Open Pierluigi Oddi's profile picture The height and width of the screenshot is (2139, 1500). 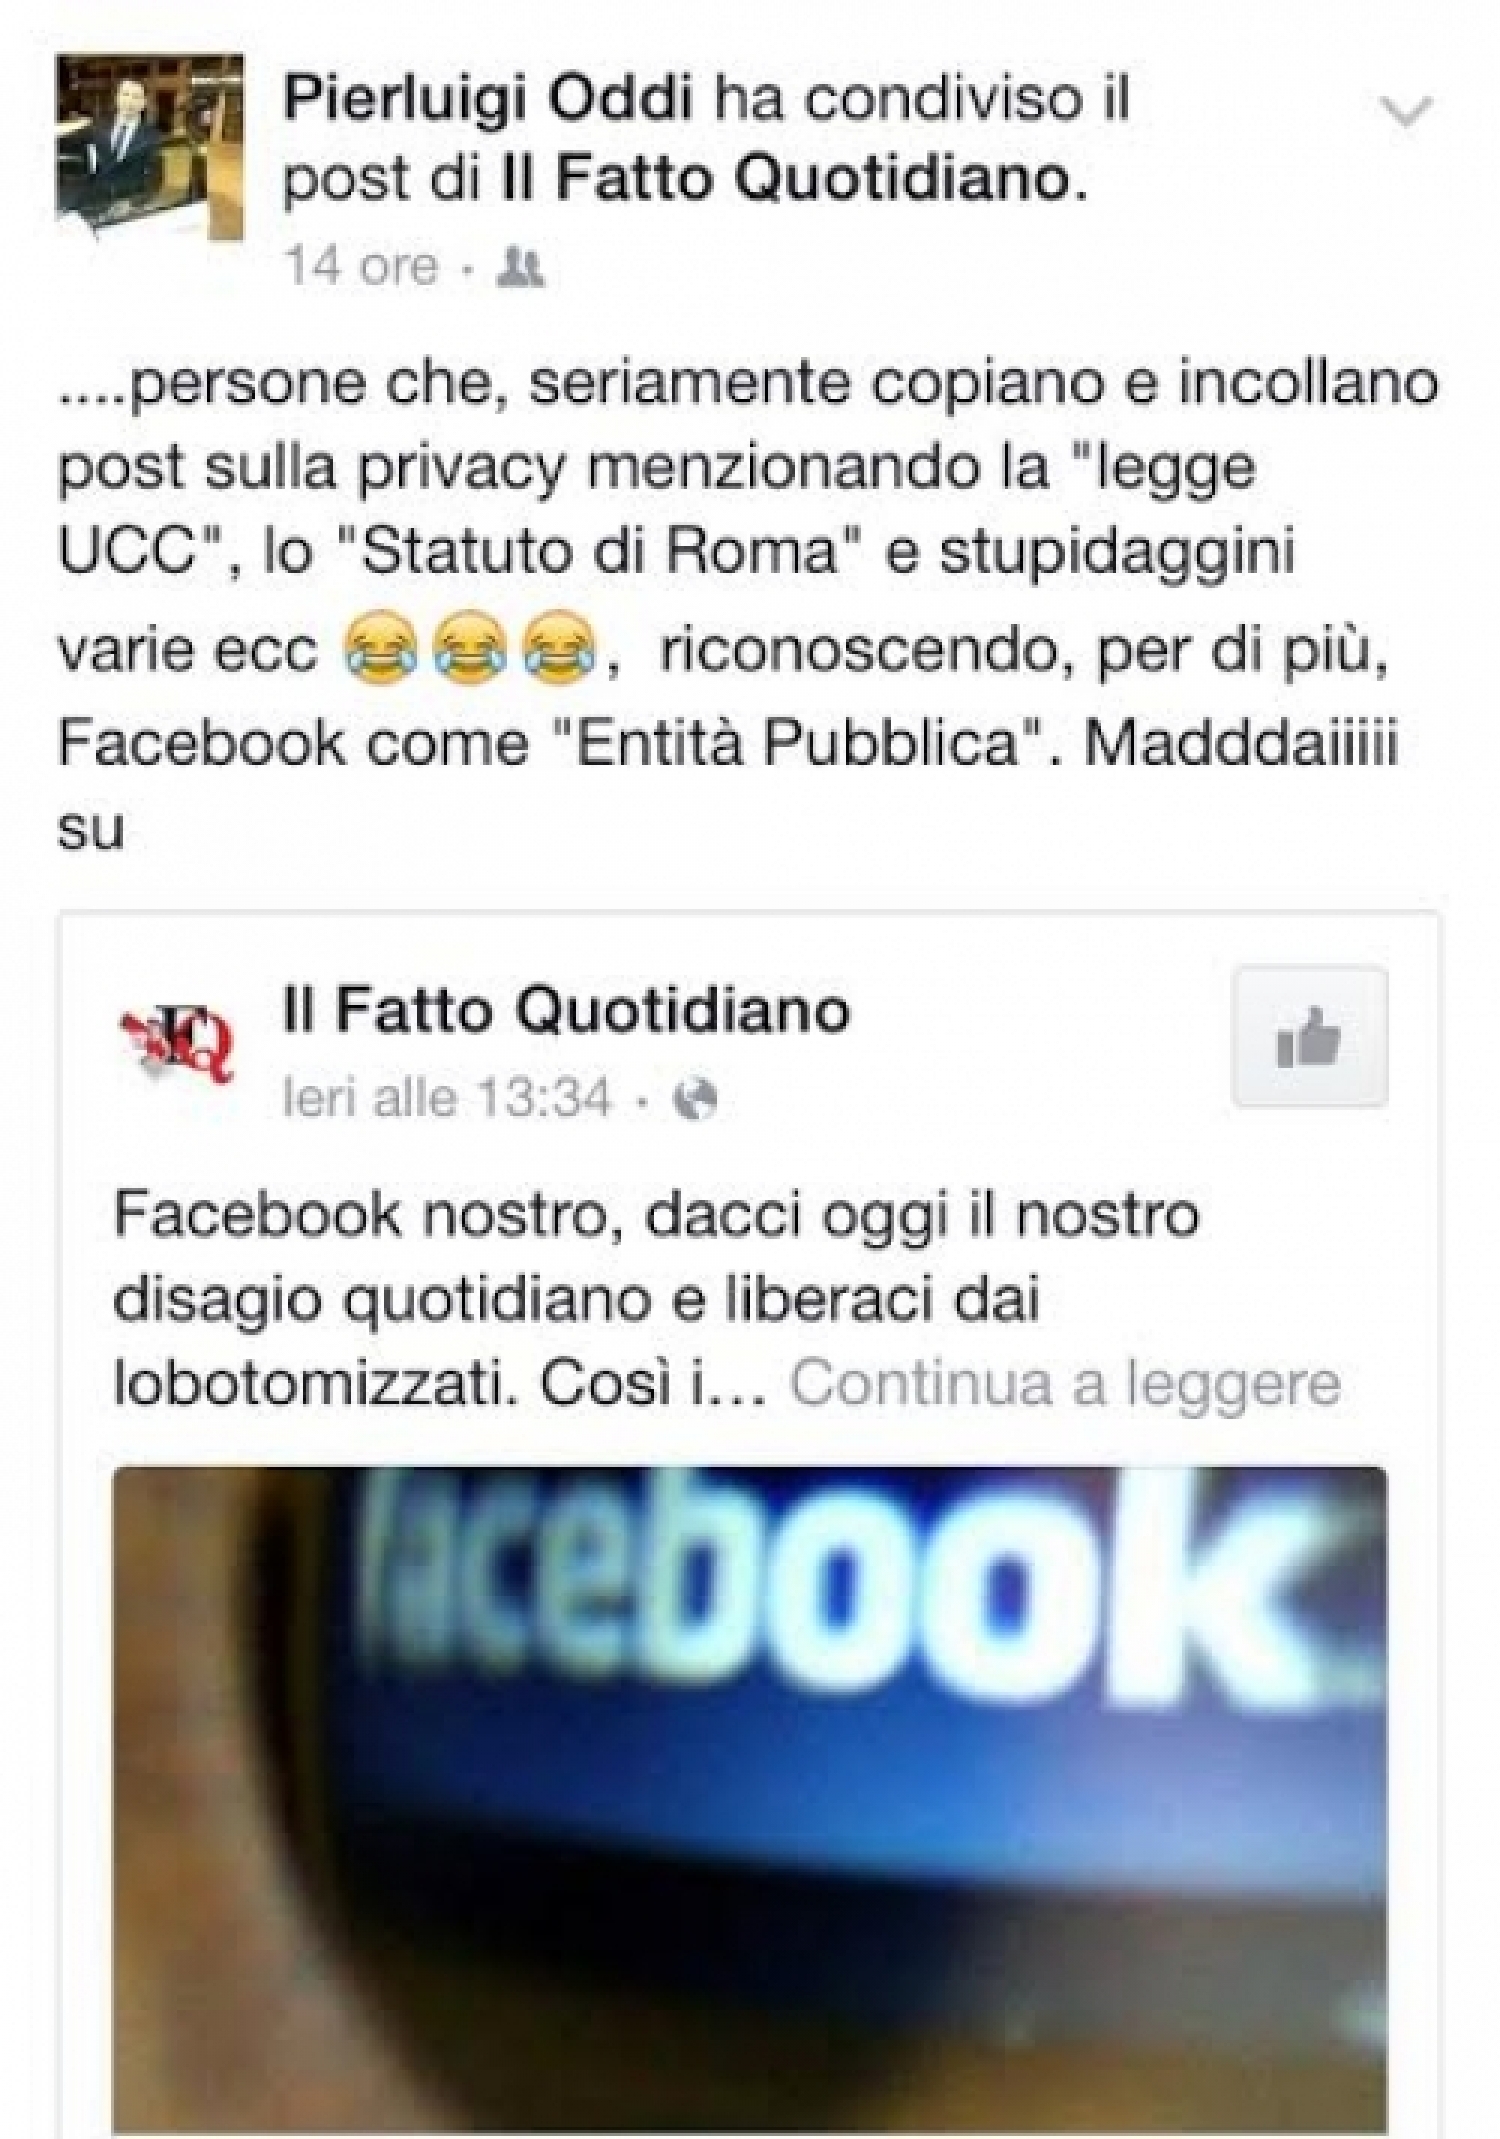tap(150, 147)
